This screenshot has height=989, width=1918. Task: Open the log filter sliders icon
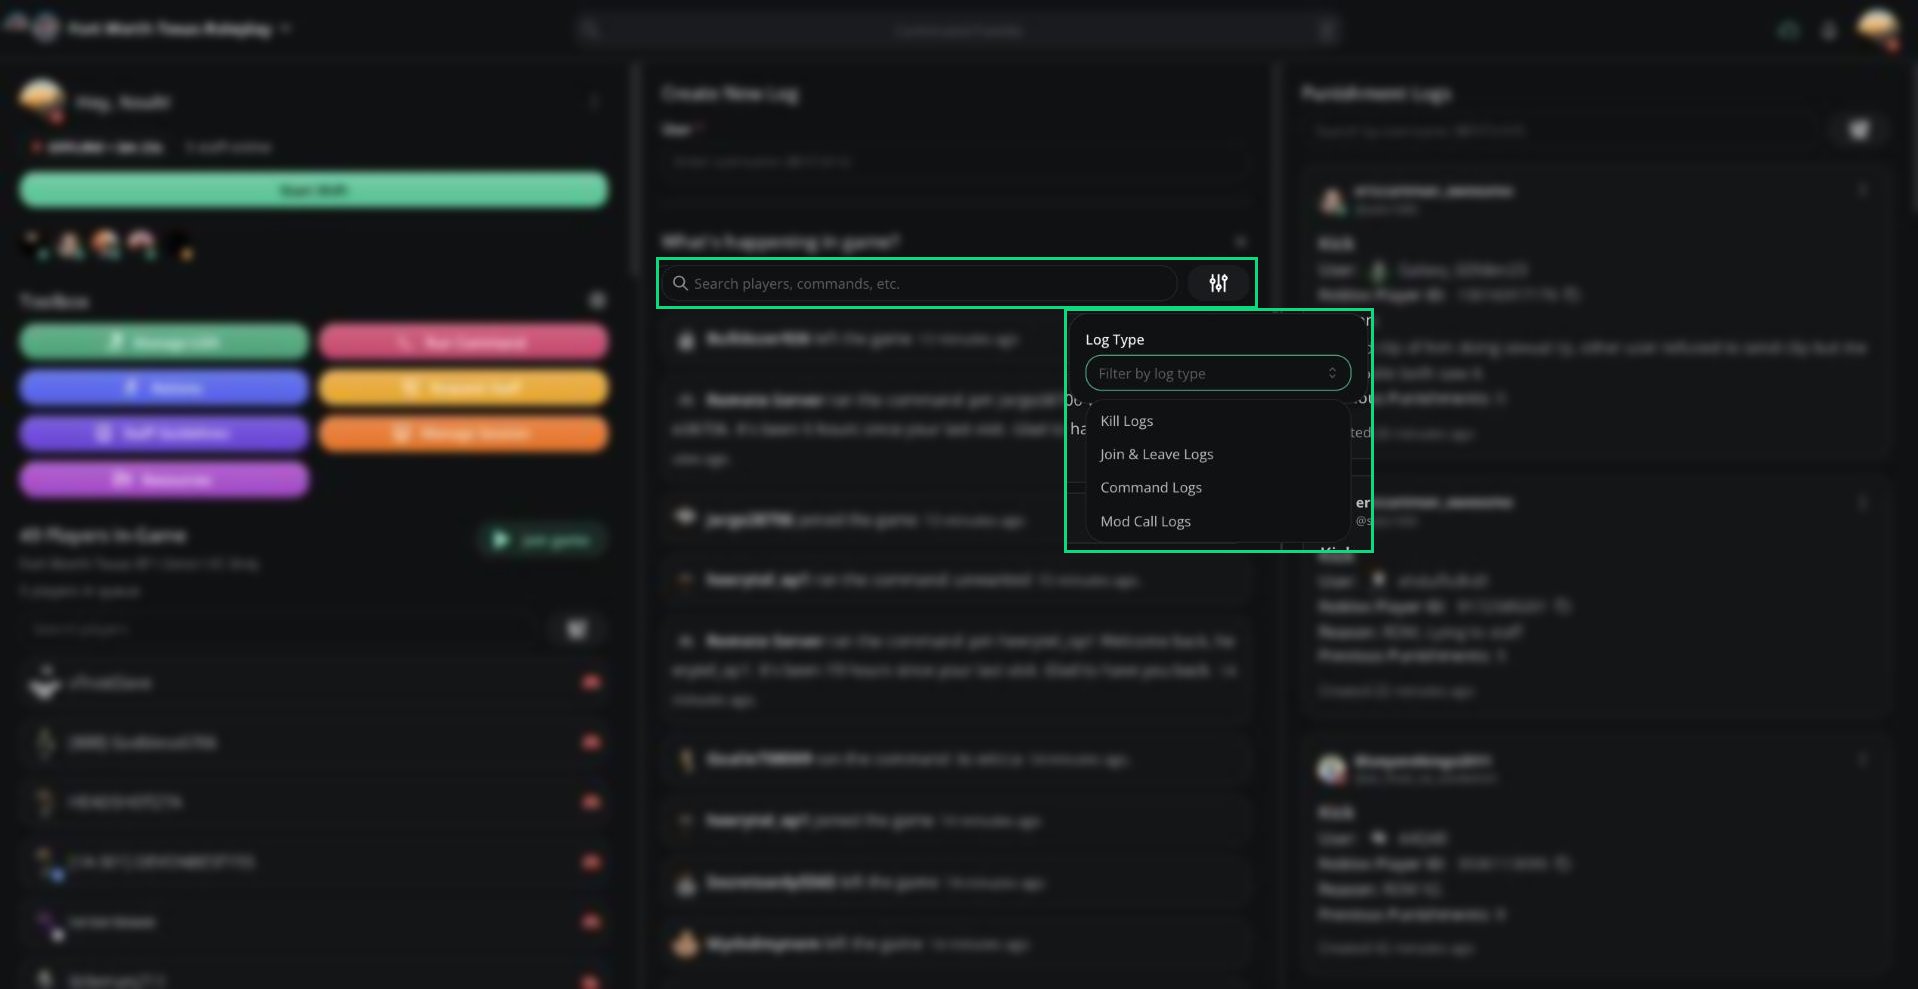click(1218, 283)
